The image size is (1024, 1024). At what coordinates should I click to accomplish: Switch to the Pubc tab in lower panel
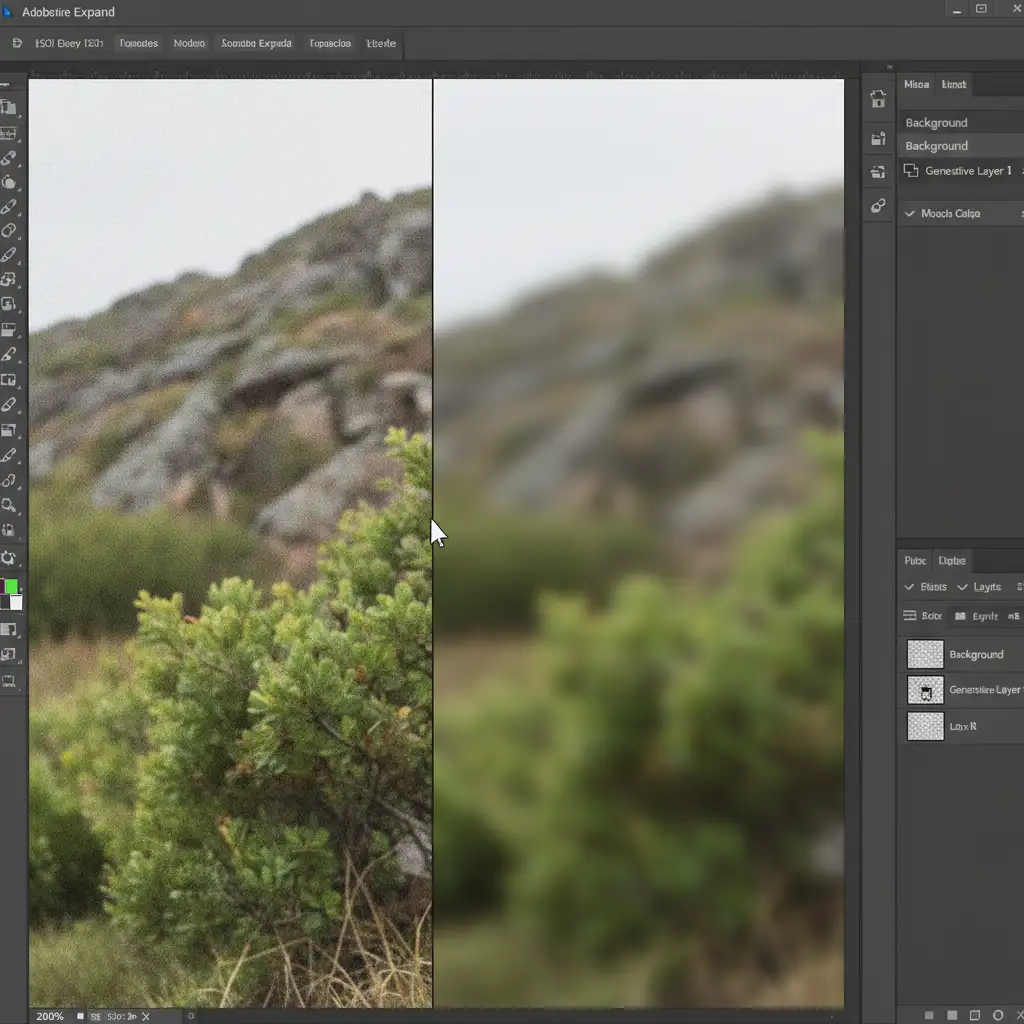[x=915, y=561]
